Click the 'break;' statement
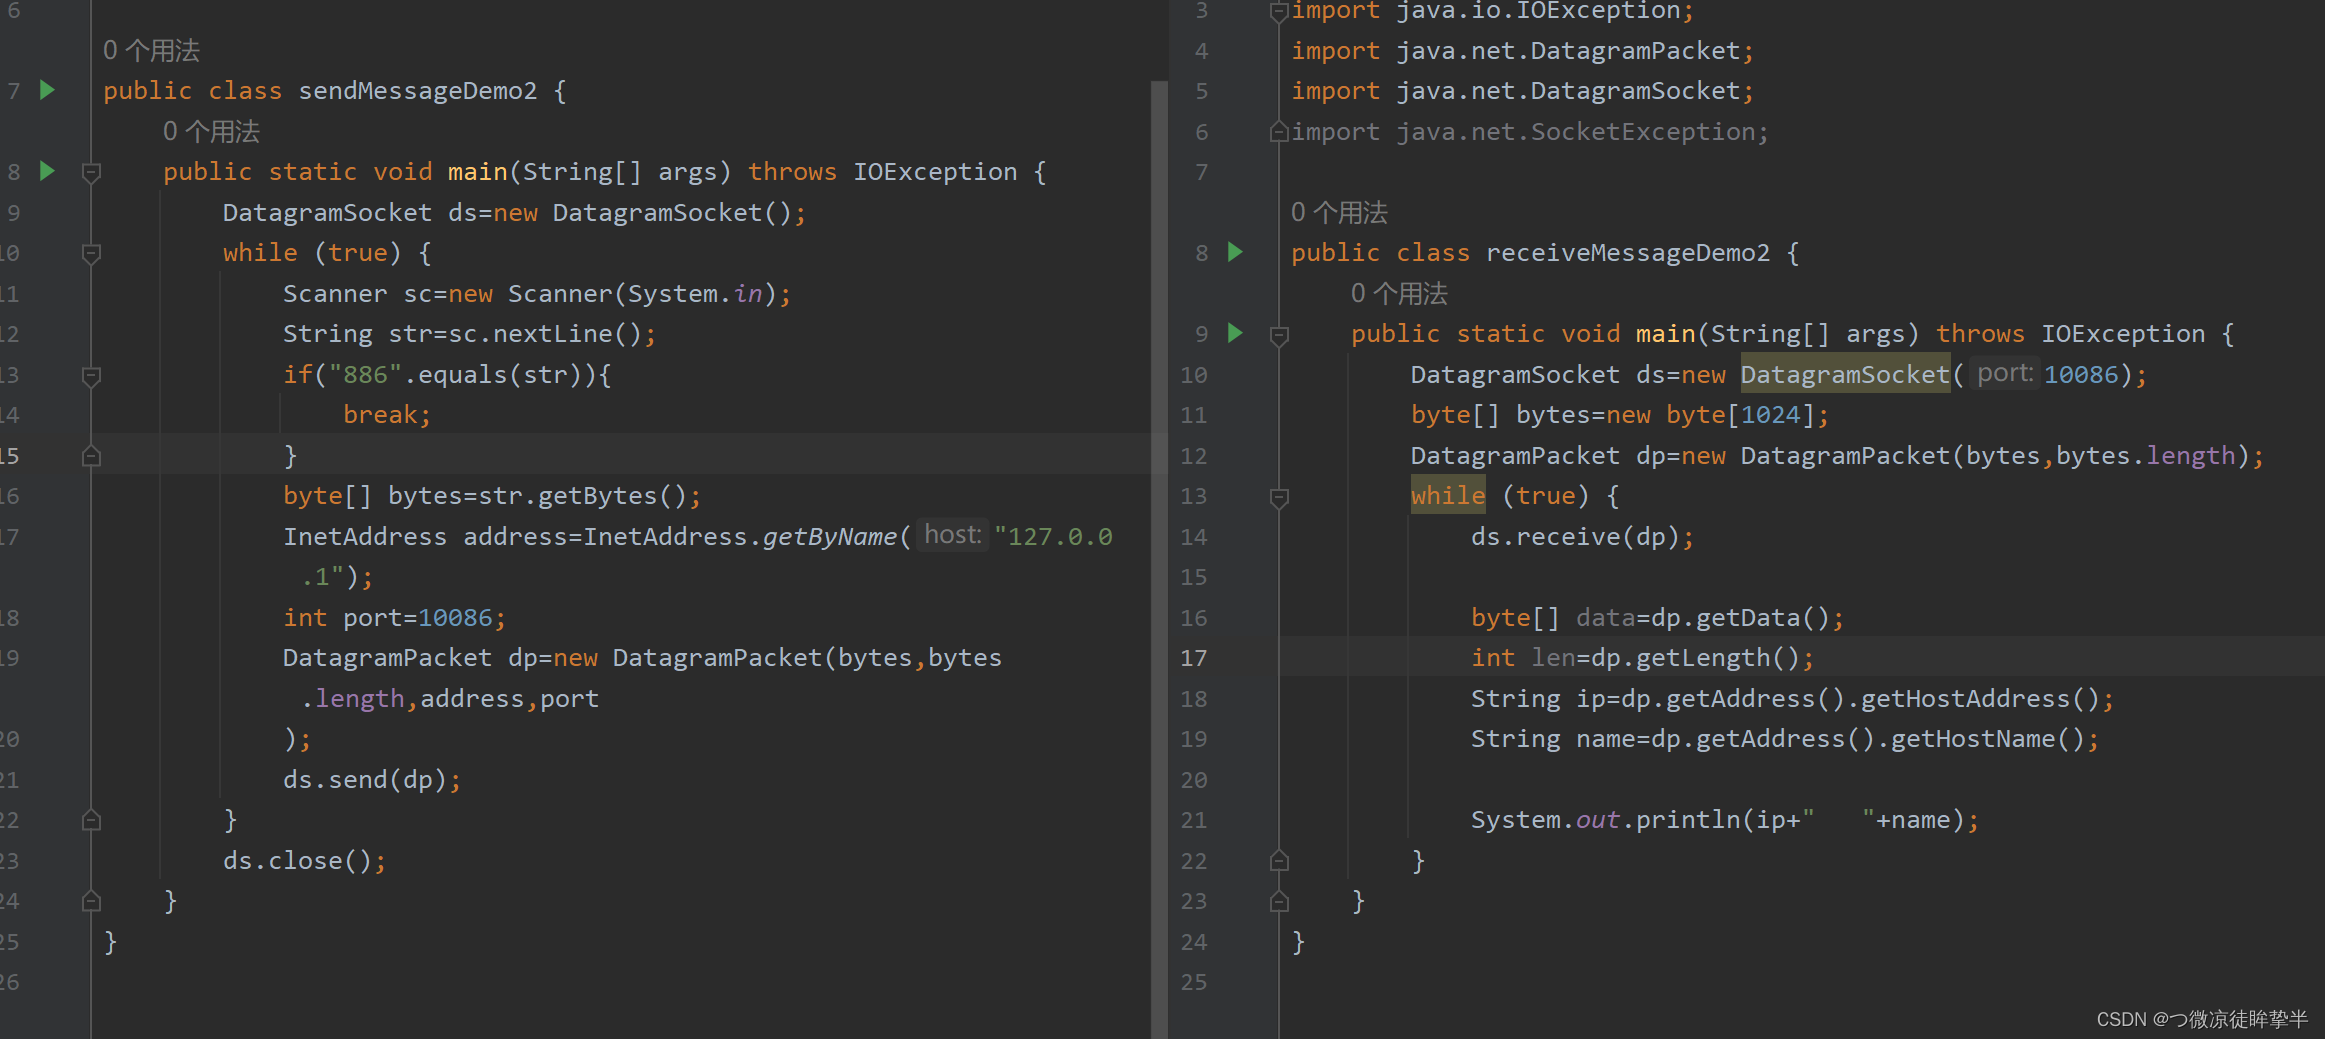2325x1039 pixels. tap(387, 415)
